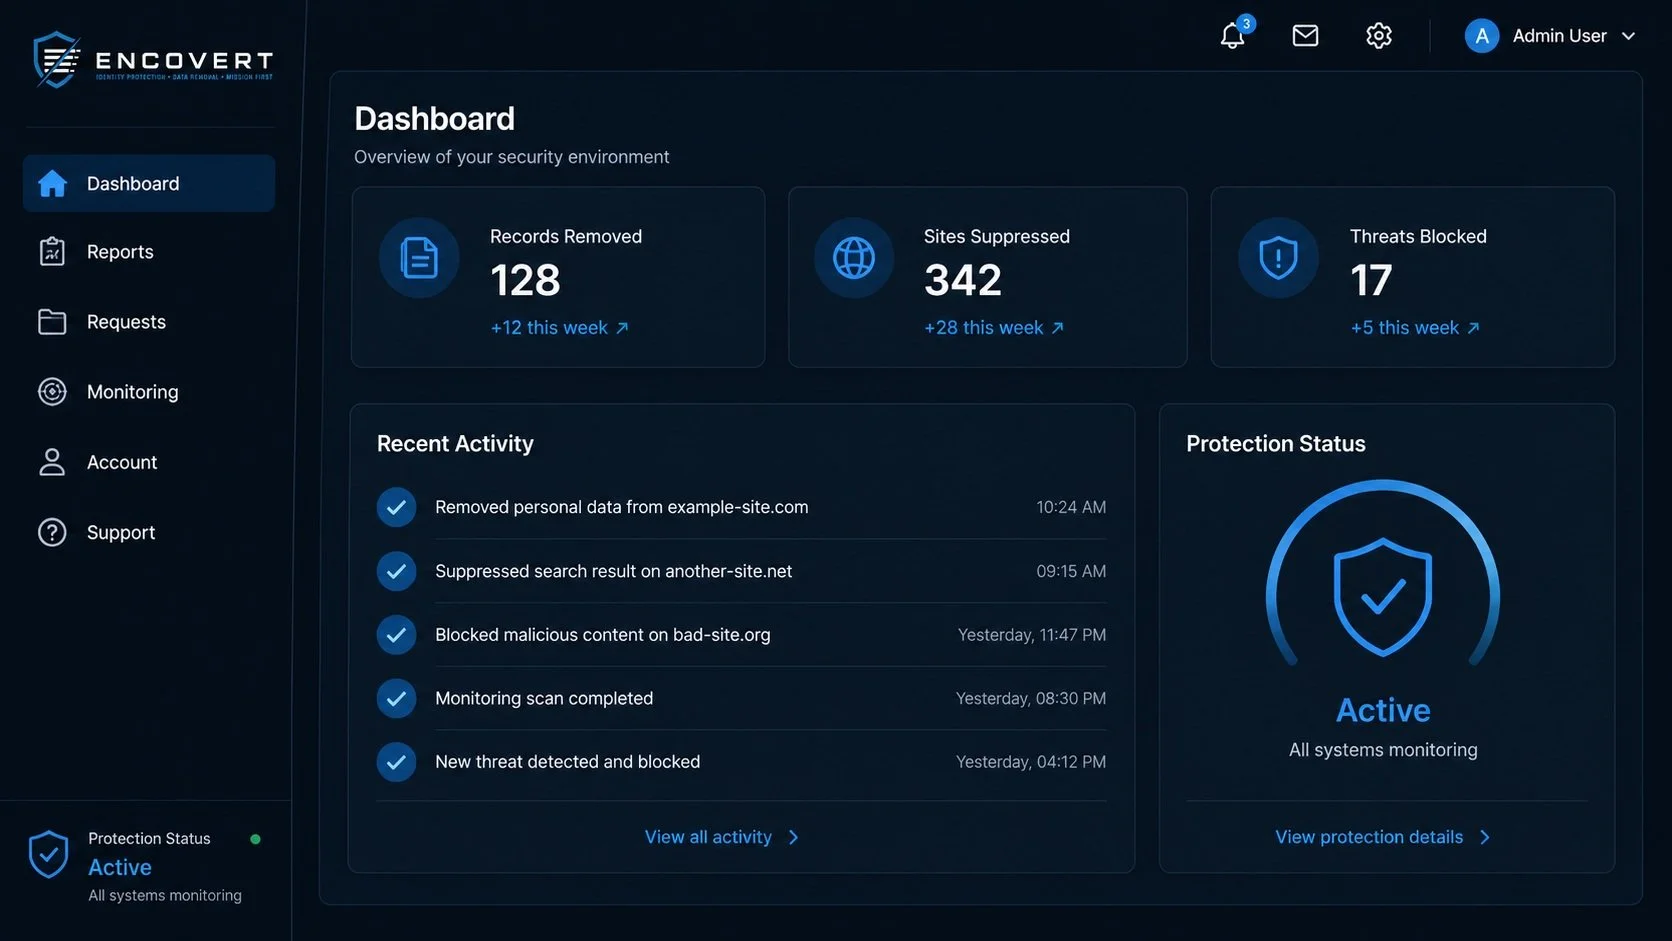The width and height of the screenshot is (1672, 941).
Task: Open settings gear icon
Action: (1379, 36)
